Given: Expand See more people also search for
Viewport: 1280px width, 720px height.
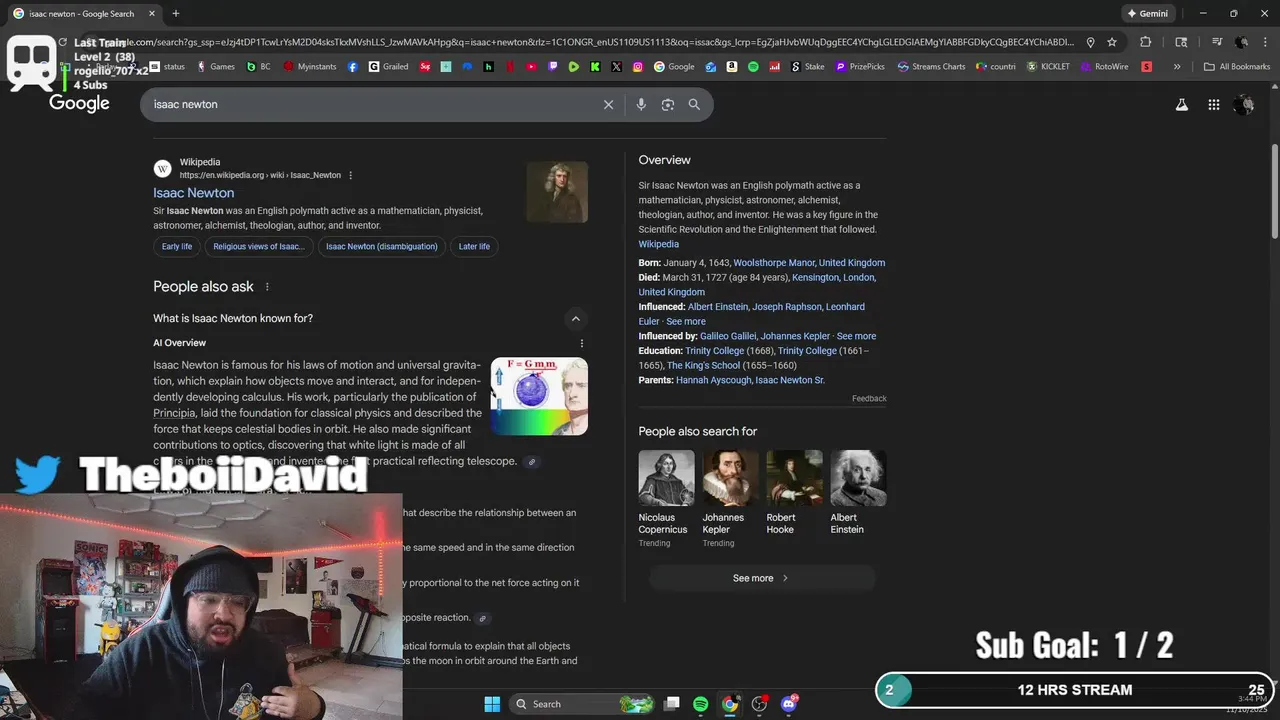Looking at the screenshot, I should (x=761, y=578).
